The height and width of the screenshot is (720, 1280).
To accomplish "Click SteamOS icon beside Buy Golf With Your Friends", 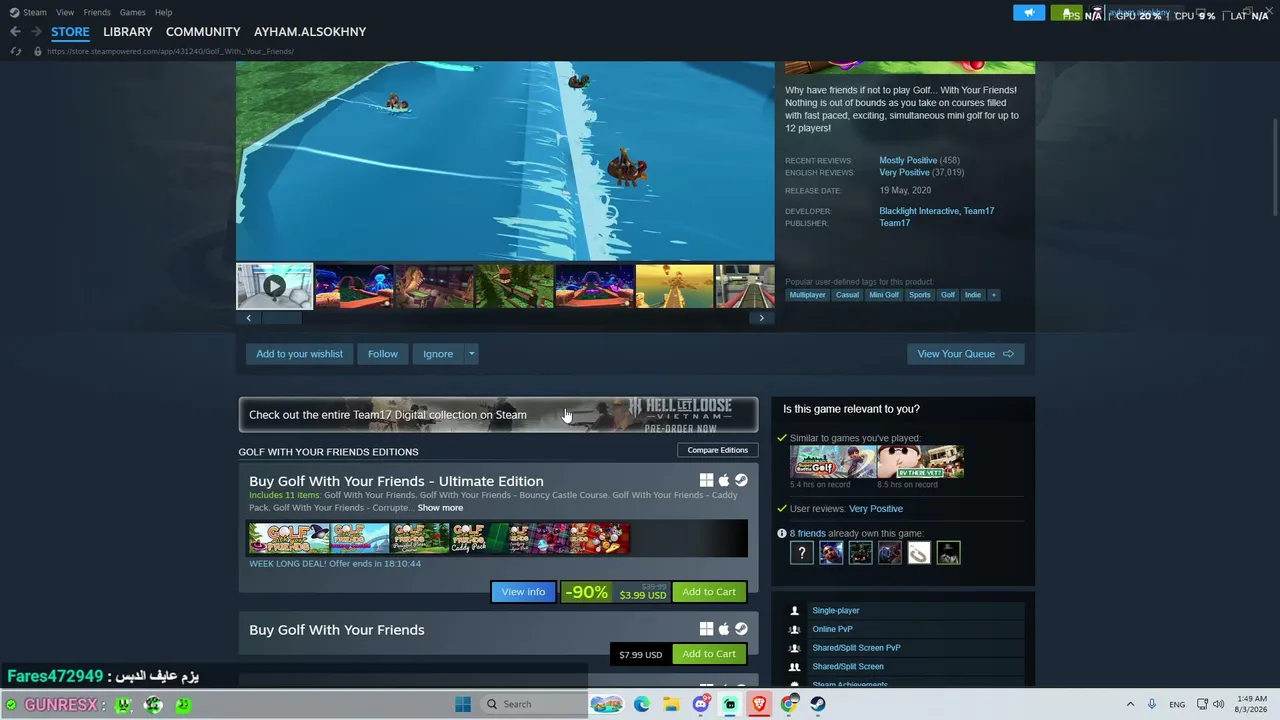I will [741, 629].
